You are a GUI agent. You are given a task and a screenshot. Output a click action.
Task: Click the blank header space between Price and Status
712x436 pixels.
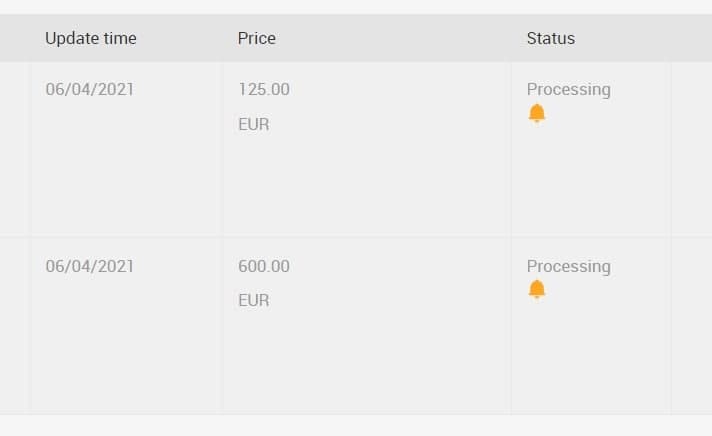(x=400, y=39)
